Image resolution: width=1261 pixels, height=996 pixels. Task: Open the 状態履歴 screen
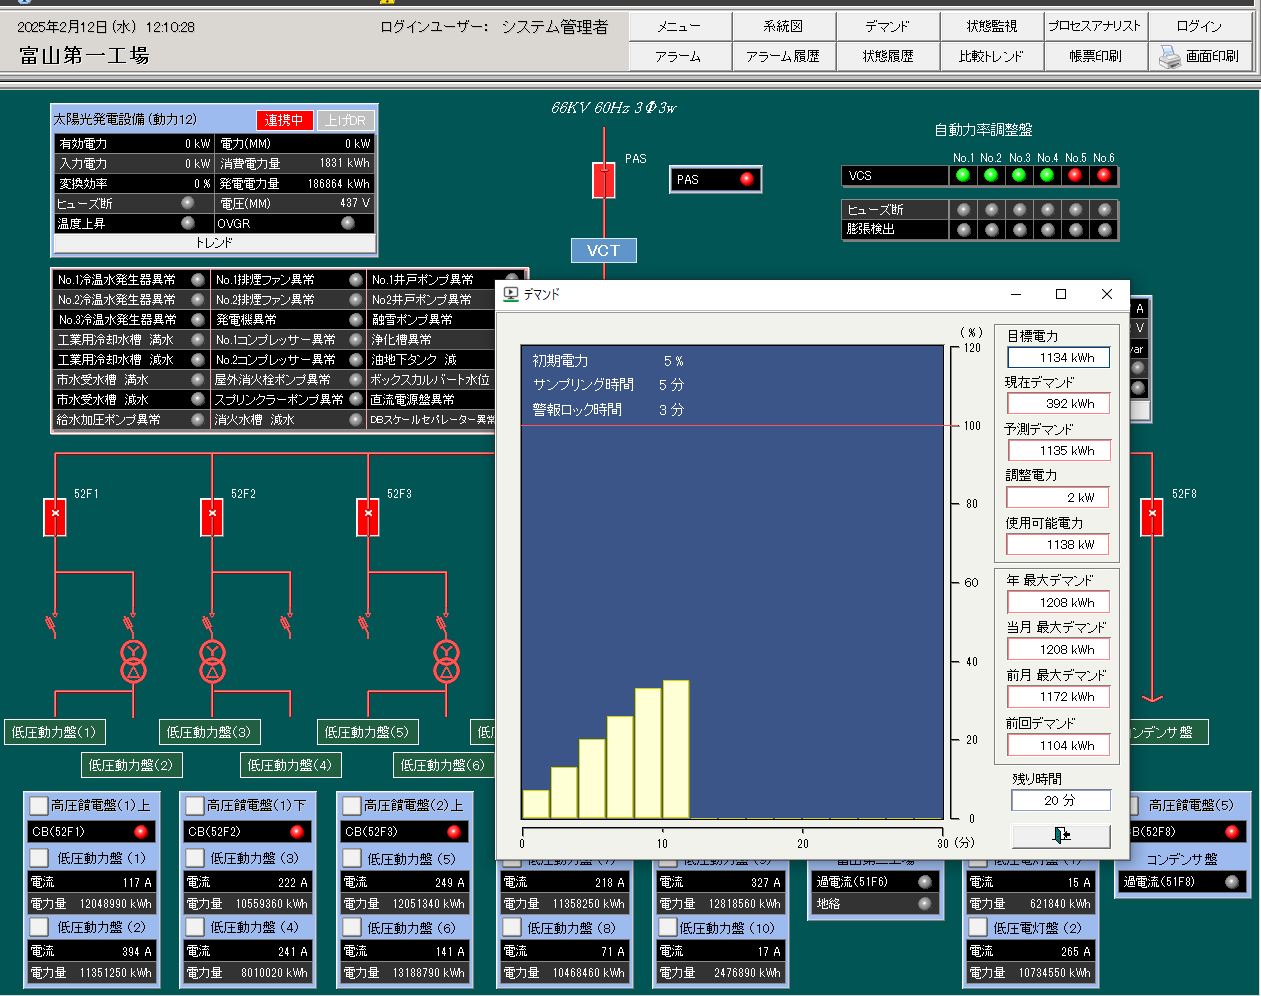coord(888,56)
